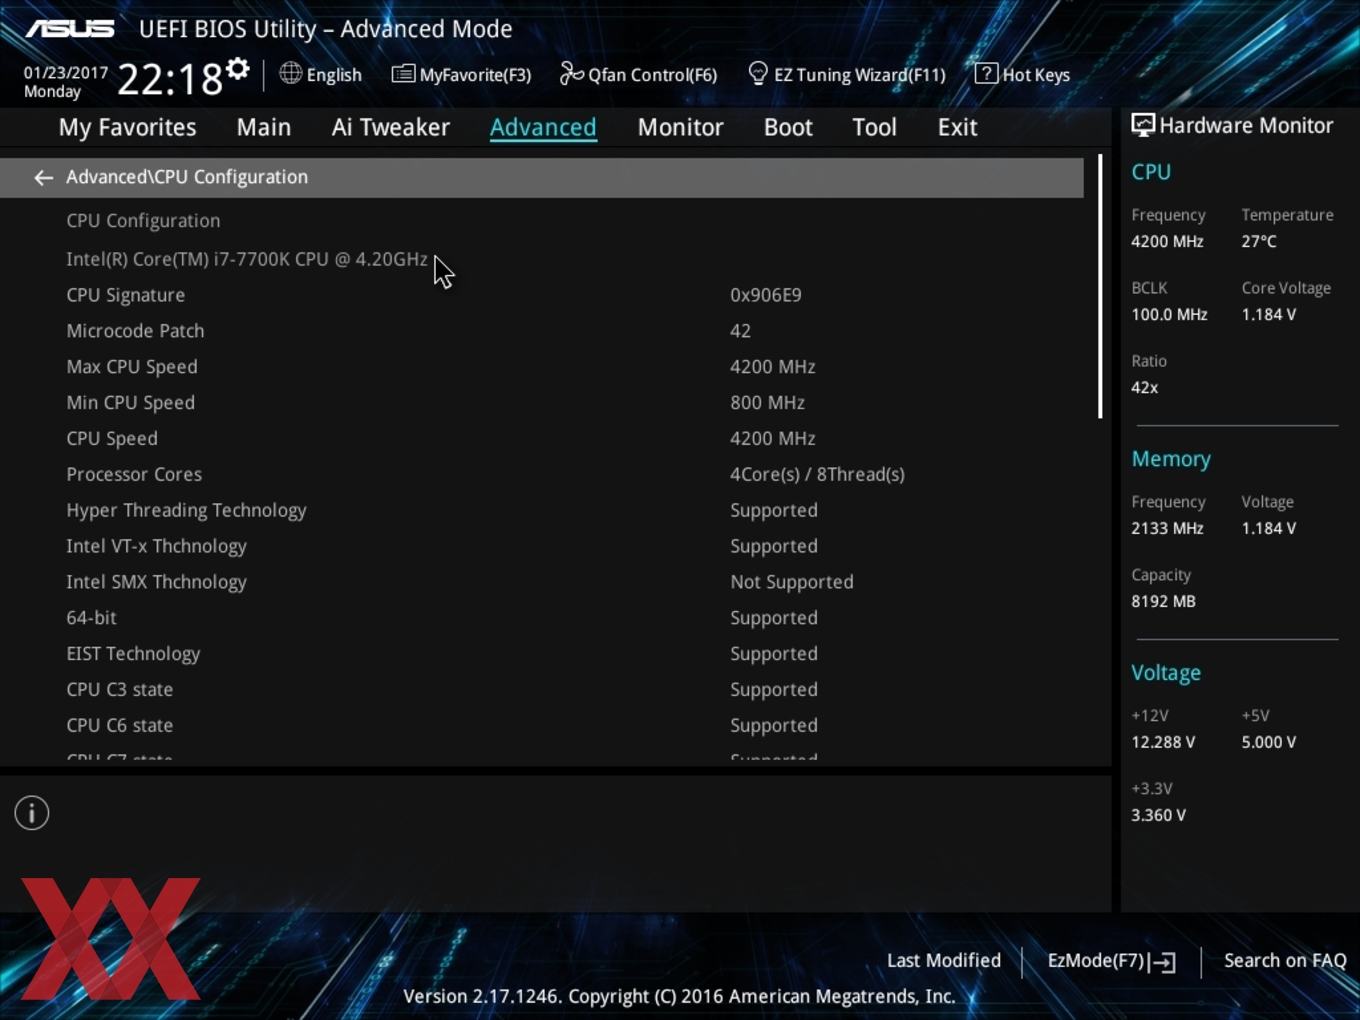Show the Hot Keys list
The height and width of the screenshot is (1020, 1360).
click(1036, 75)
